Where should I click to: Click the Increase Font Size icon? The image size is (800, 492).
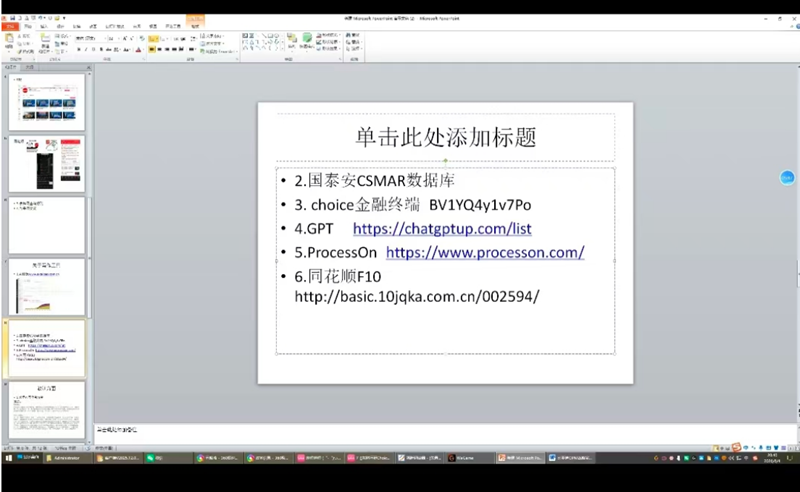pyautogui.click(x=125, y=38)
